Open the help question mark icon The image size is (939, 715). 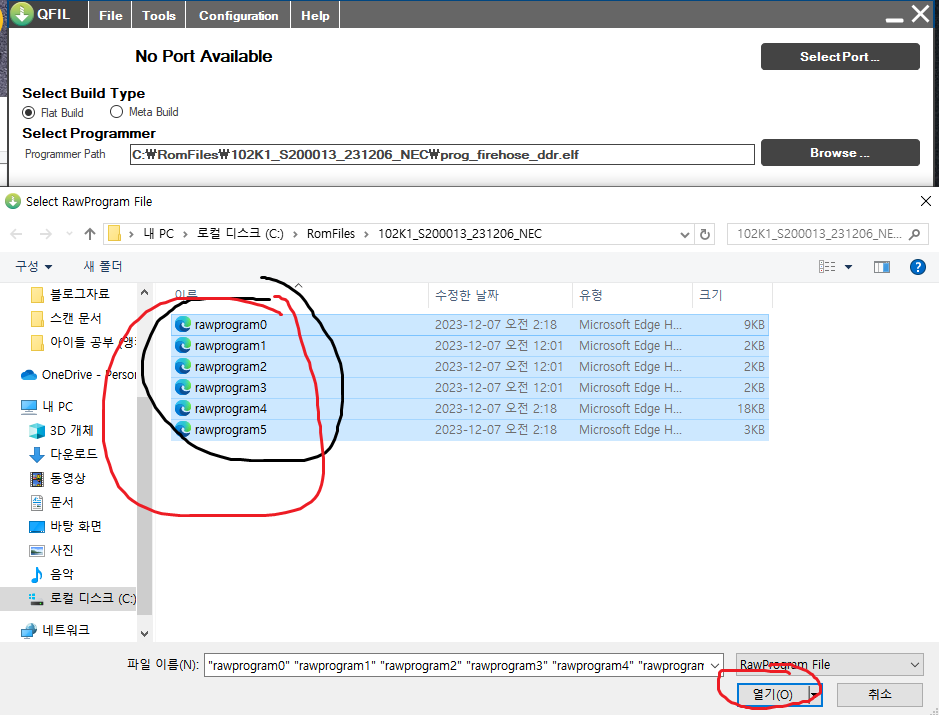[x=917, y=267]
